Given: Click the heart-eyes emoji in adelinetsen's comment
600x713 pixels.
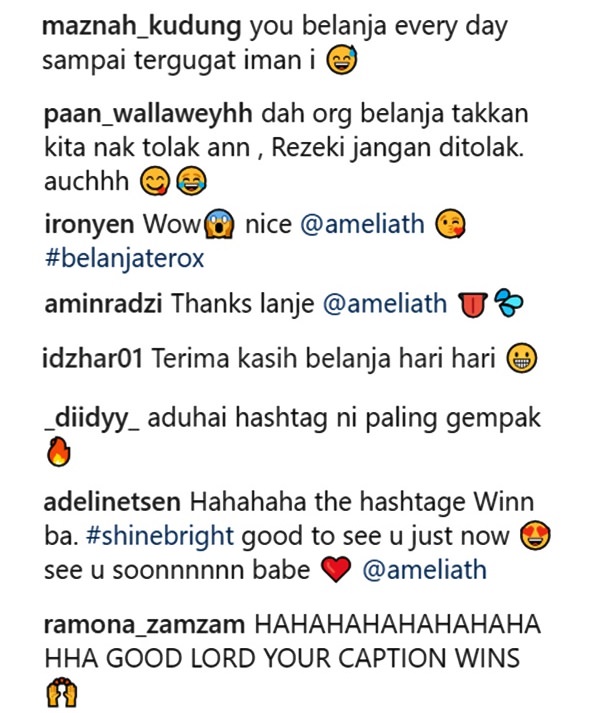Looking at the screenshot, I should pos(535,536).
